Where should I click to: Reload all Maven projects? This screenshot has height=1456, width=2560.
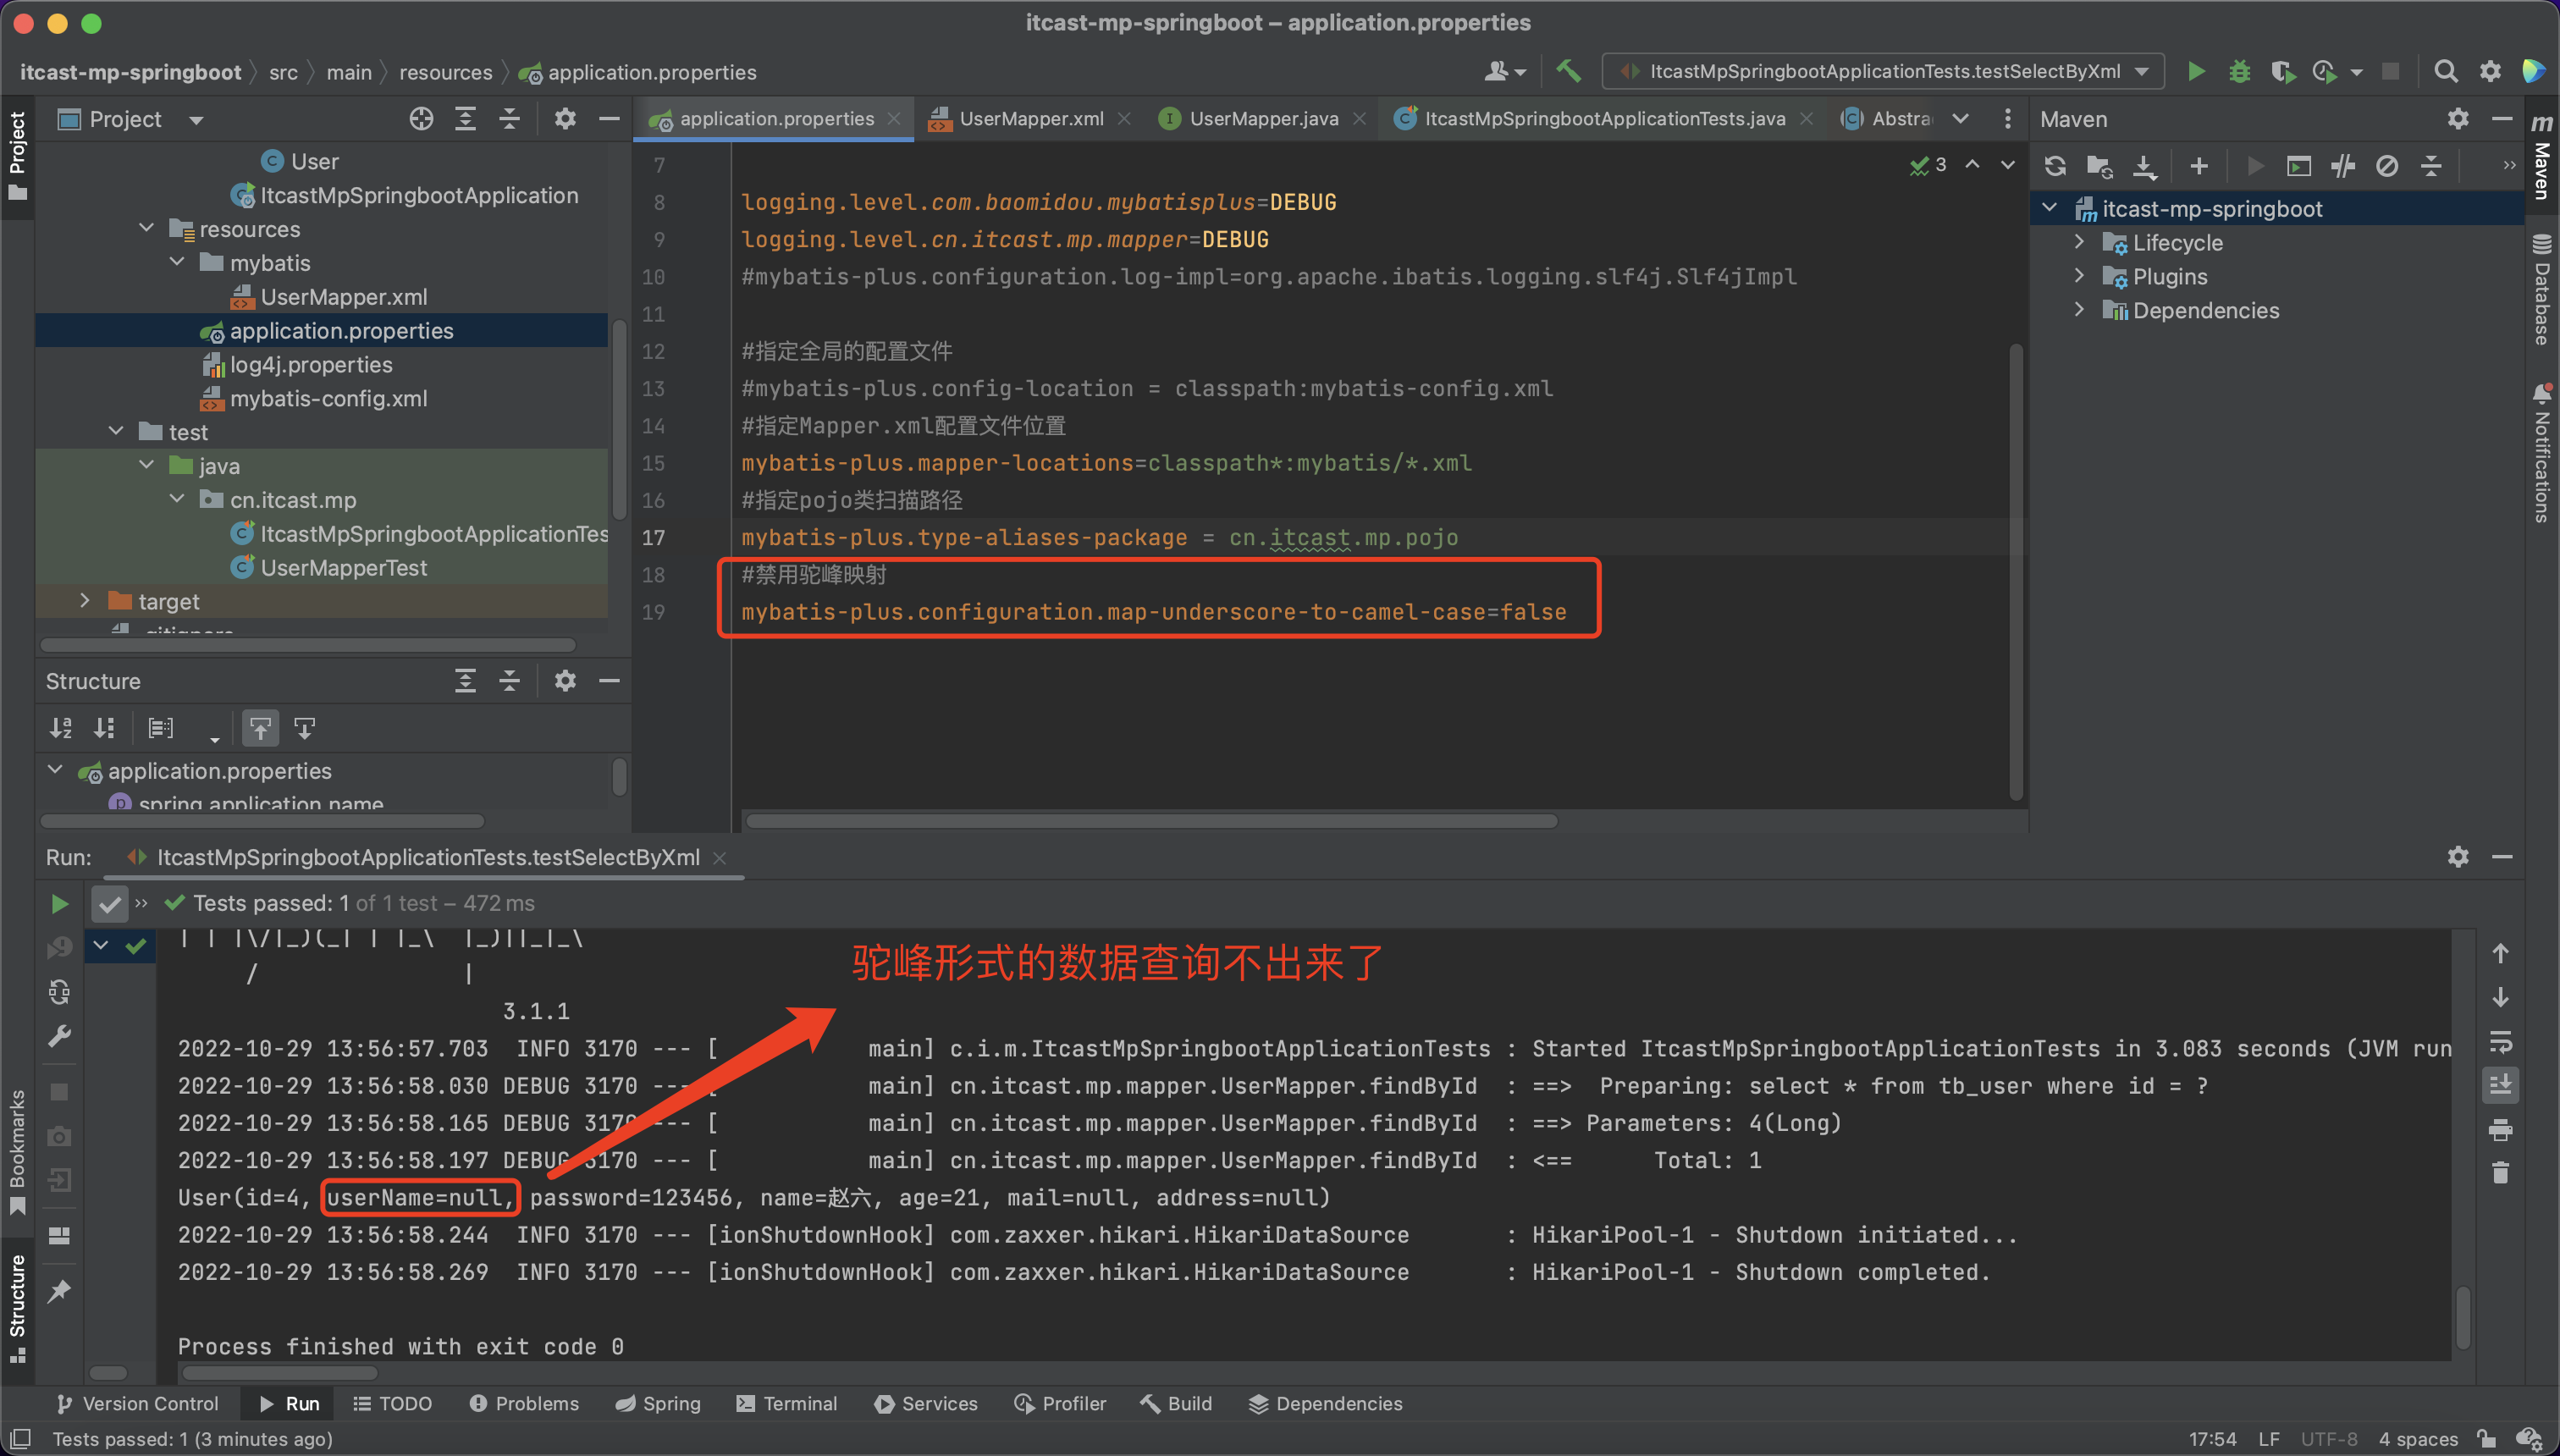[2055, 166]
